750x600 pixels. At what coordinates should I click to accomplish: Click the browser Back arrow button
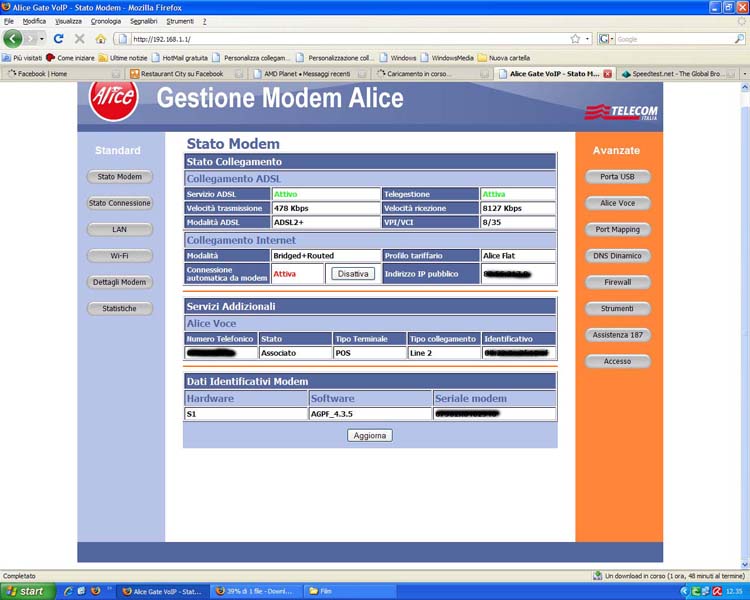pos(12,39)
